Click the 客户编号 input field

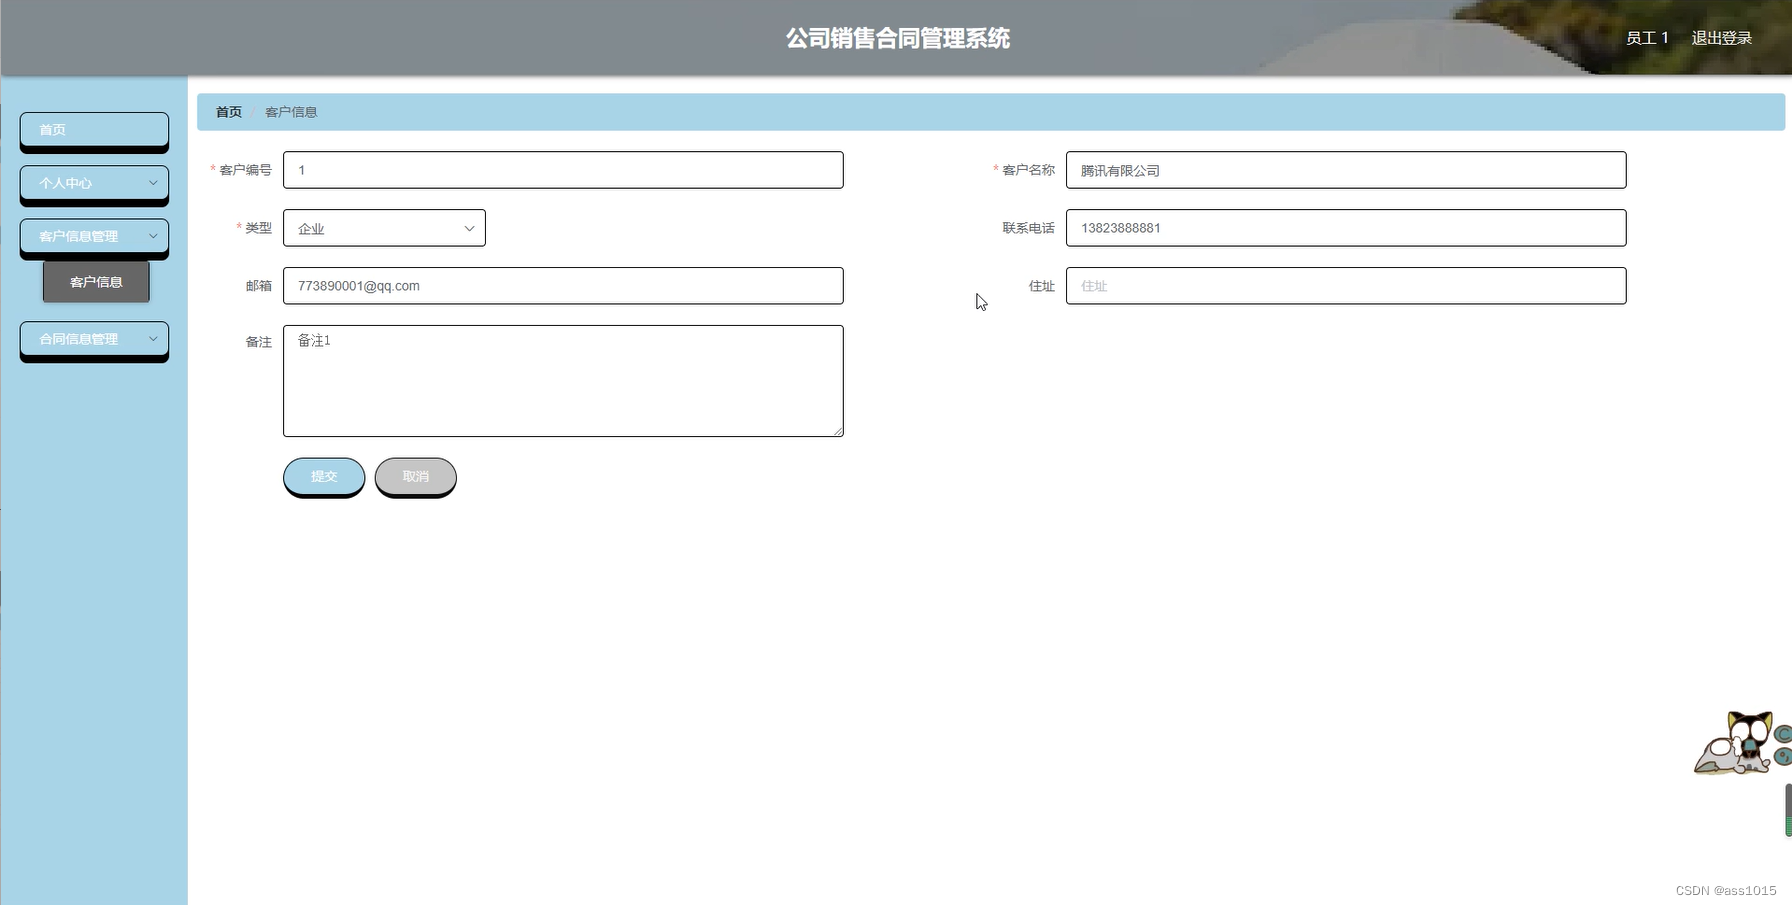[563, 170]
